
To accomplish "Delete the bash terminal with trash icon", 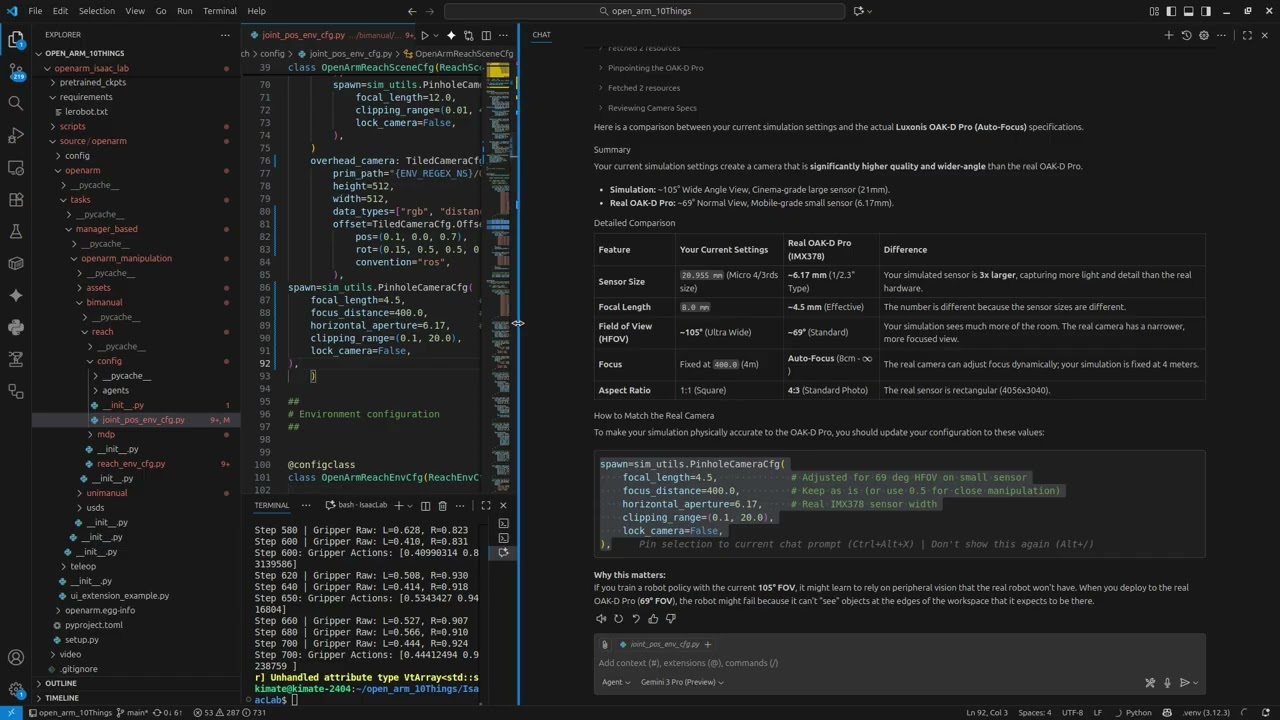I will coord(442,506).
